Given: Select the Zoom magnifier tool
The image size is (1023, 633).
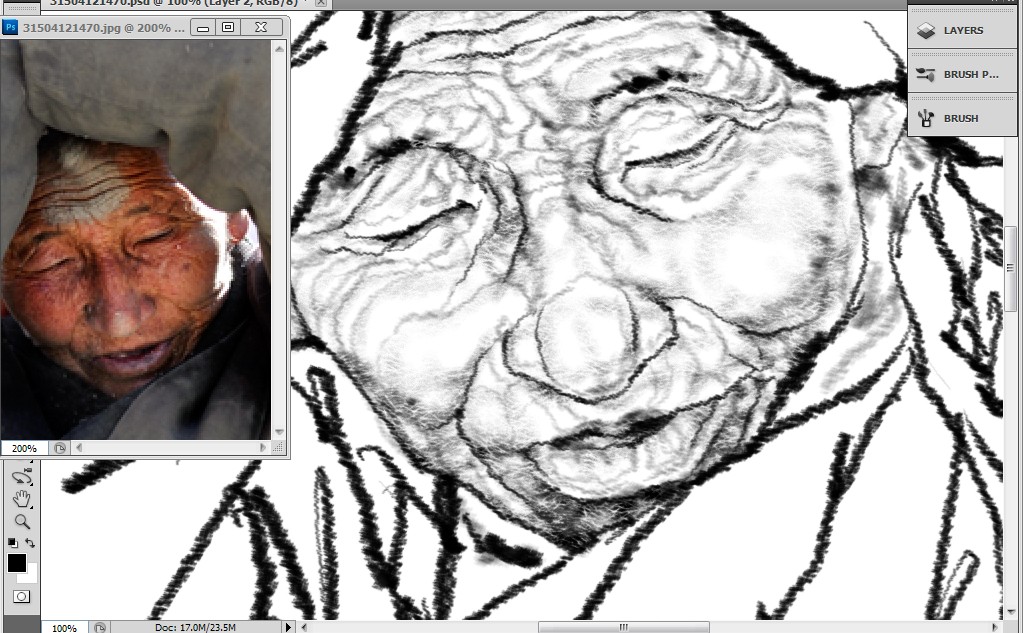Looking at the screenshot, I should click(x=22, y=521).
